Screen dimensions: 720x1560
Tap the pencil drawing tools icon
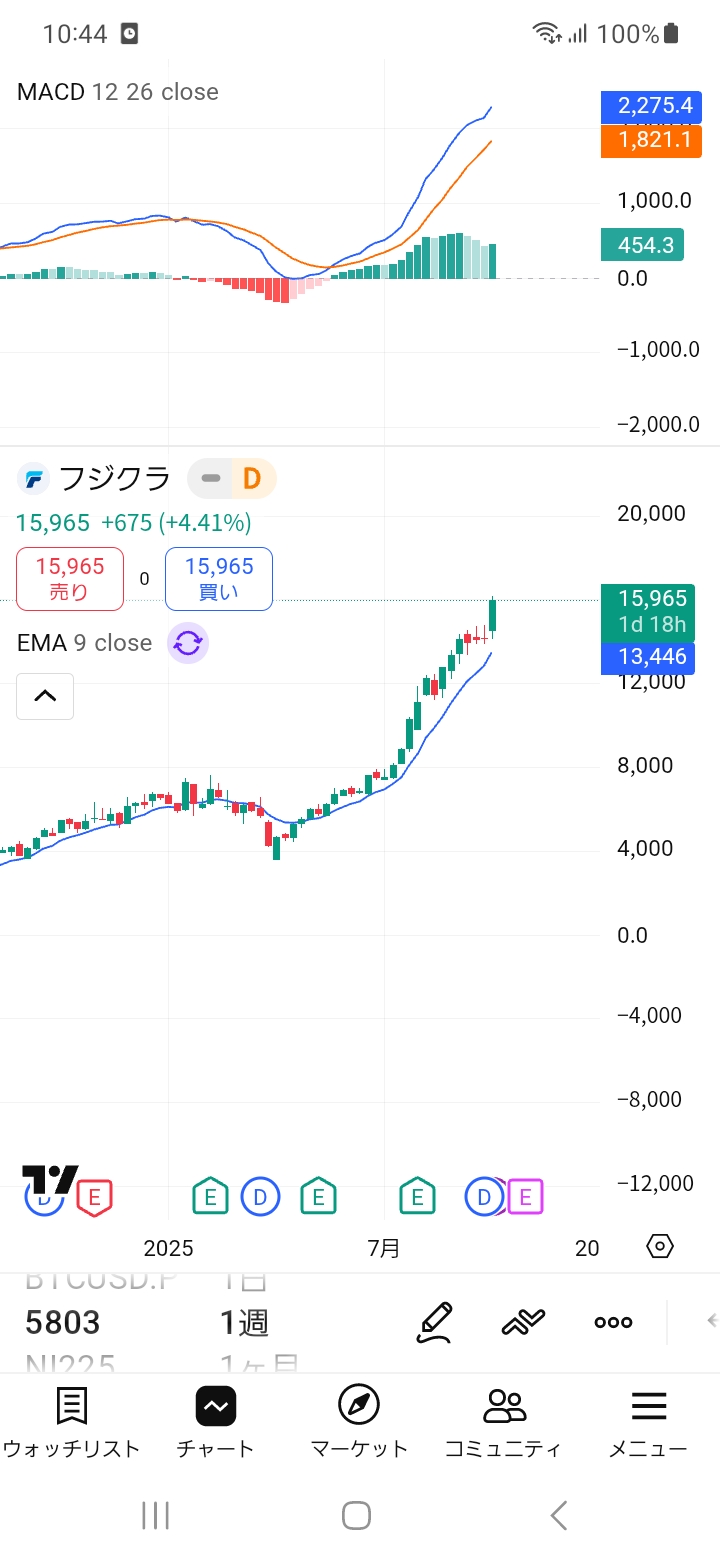click(435, 1322)
